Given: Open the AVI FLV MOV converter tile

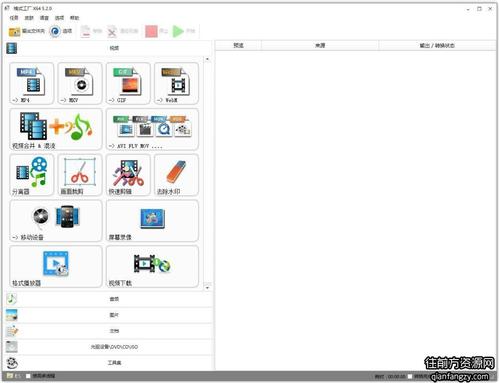Looking at the screenshot, I should pyautogui.click(x=152, y=129).
